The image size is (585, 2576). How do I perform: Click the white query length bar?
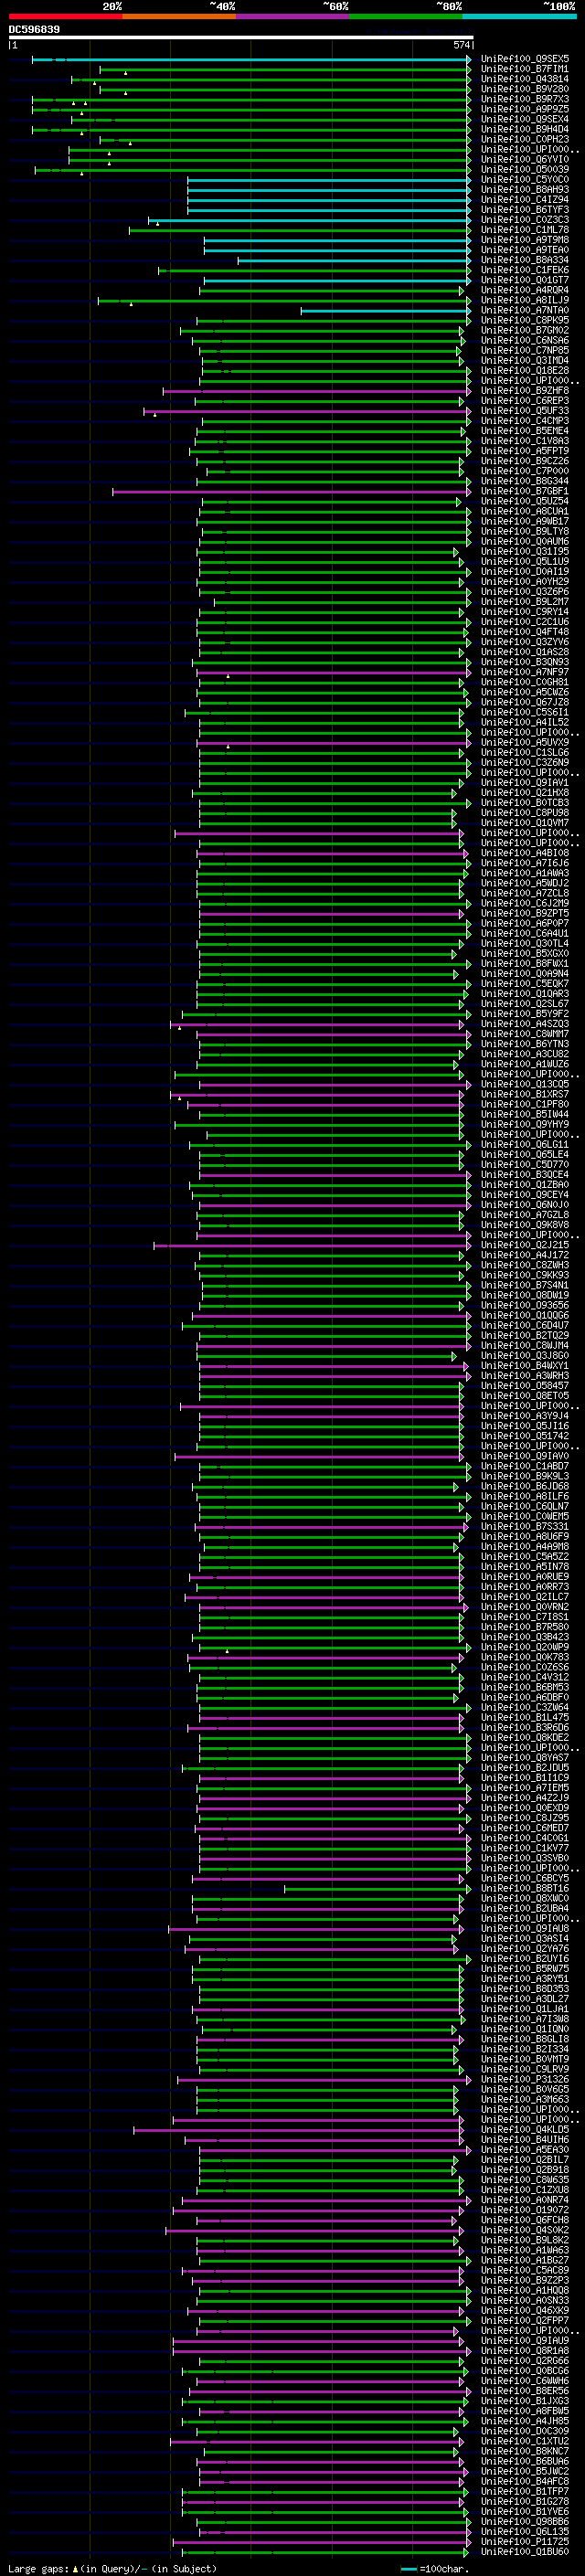[x=241, y=38]
